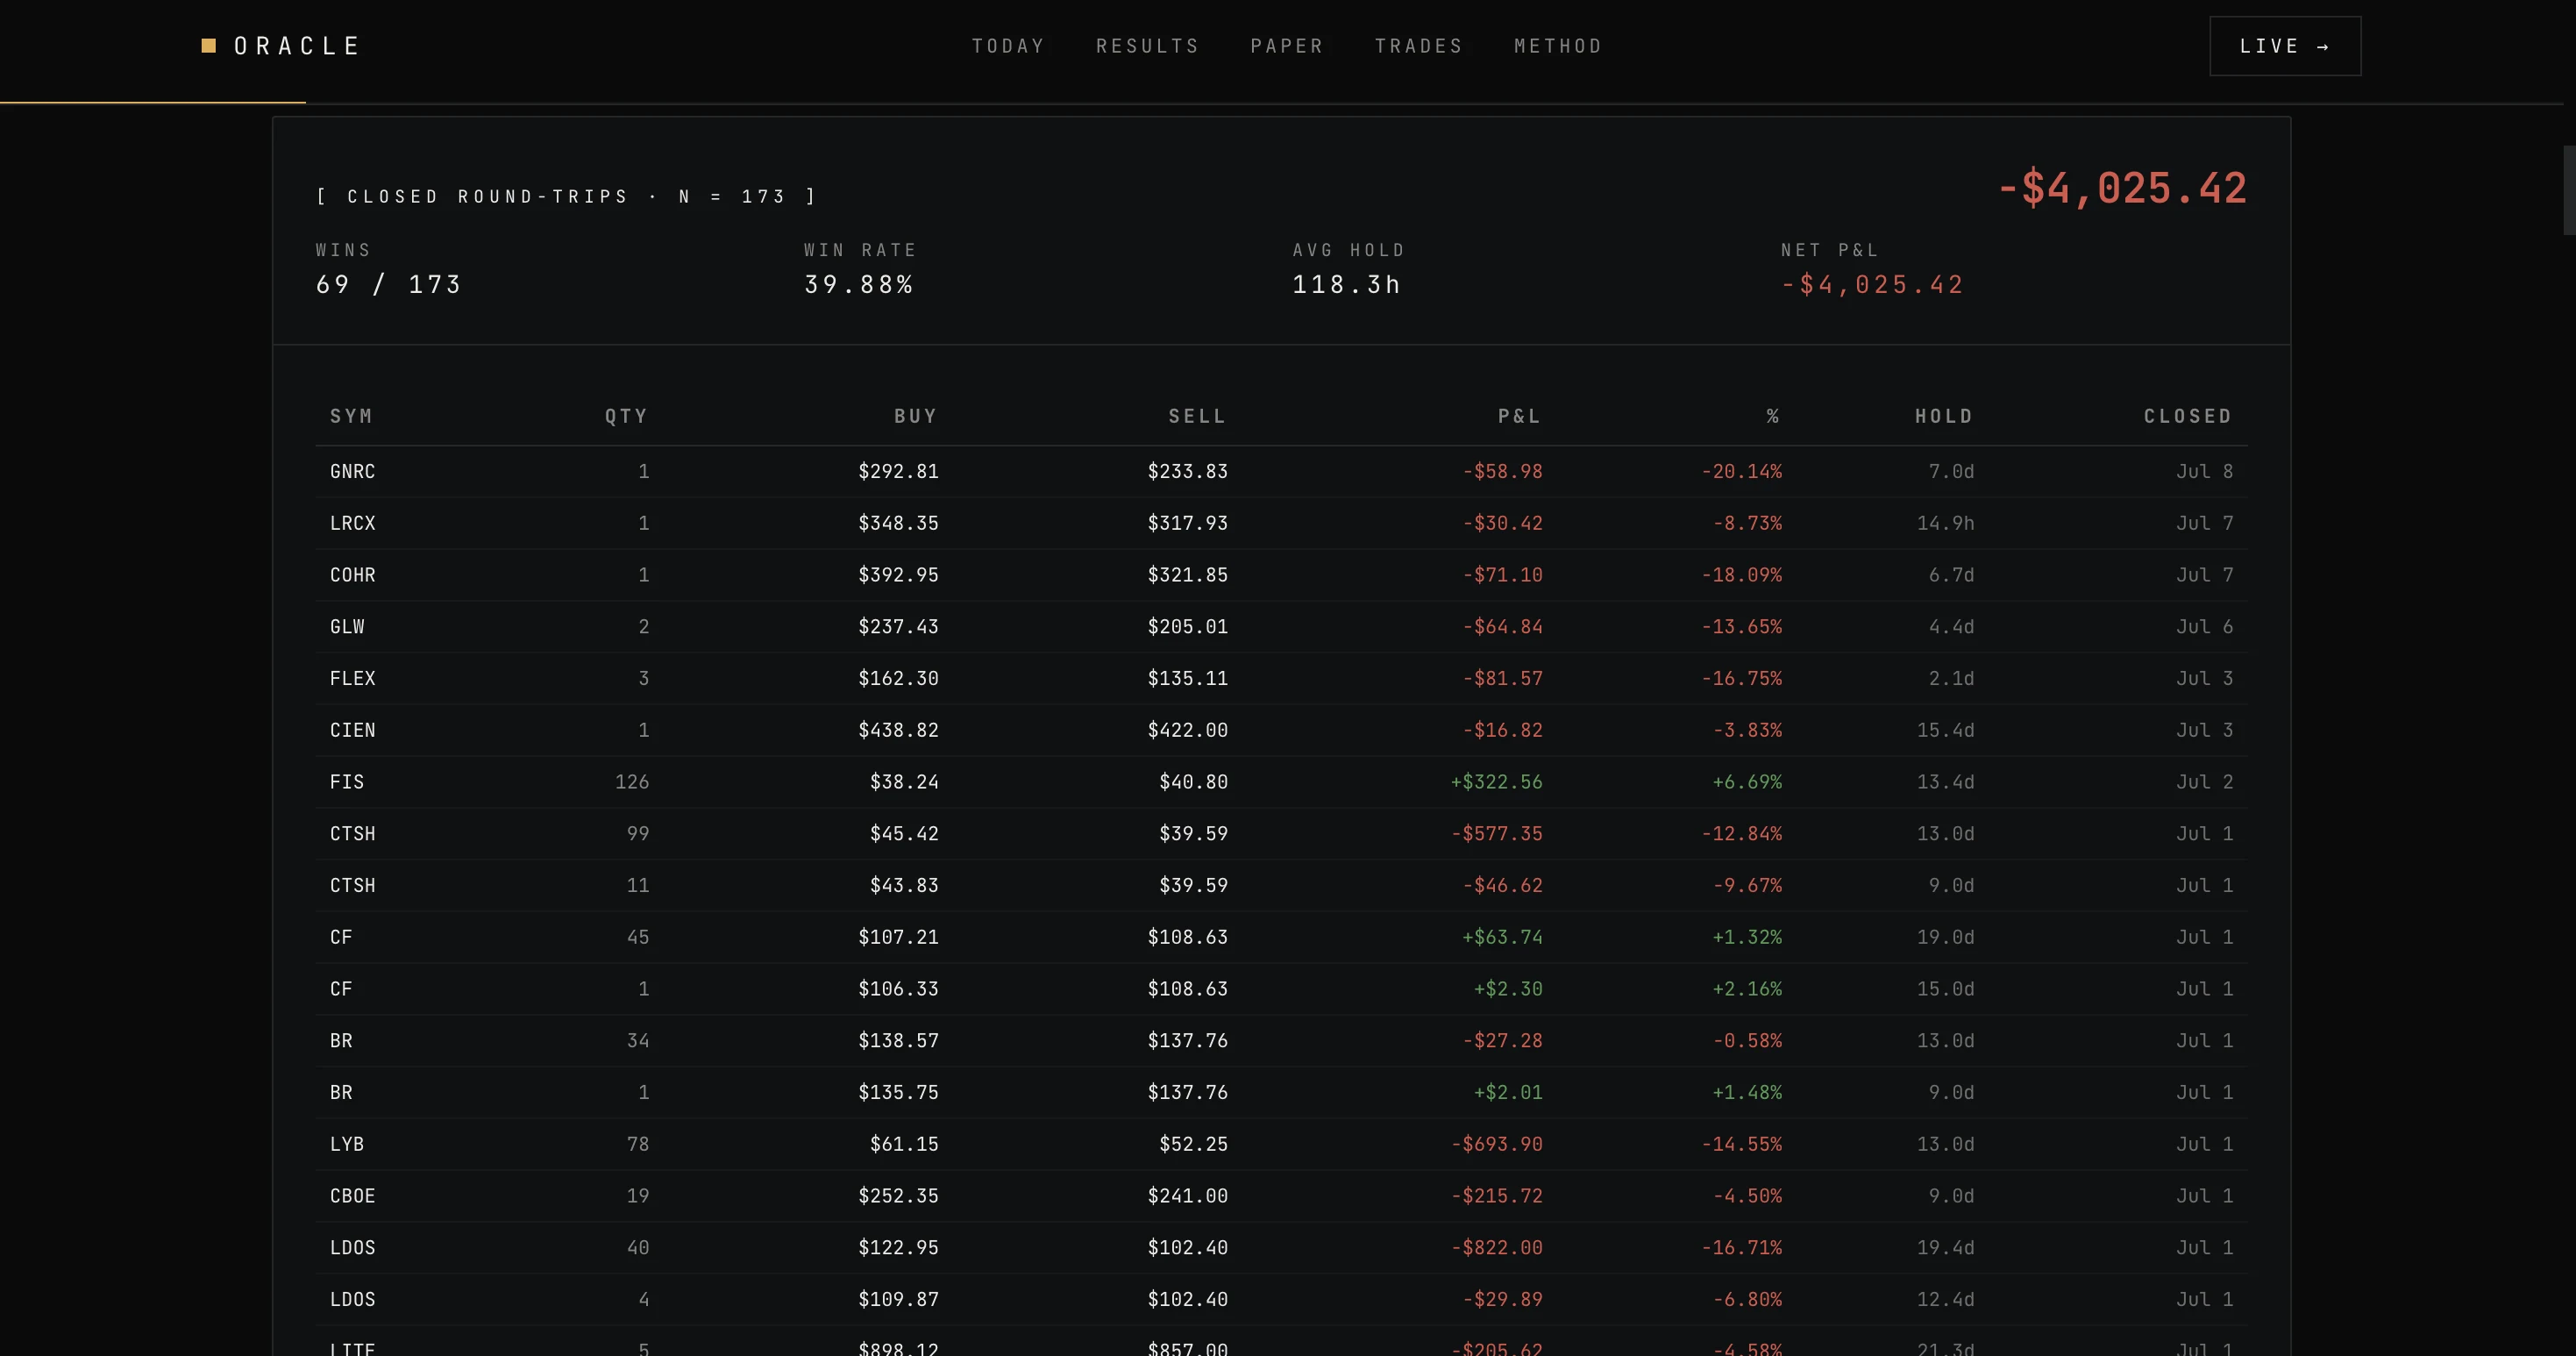Click the $135.75 buy price for BR
2576x1356 pixels.
point(898,1092)
